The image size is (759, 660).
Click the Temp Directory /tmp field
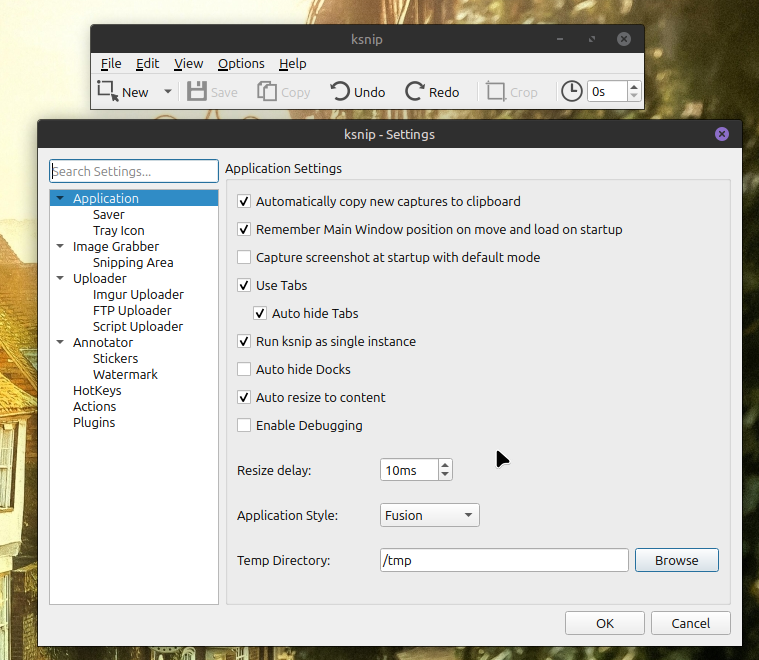pos(504,560)
